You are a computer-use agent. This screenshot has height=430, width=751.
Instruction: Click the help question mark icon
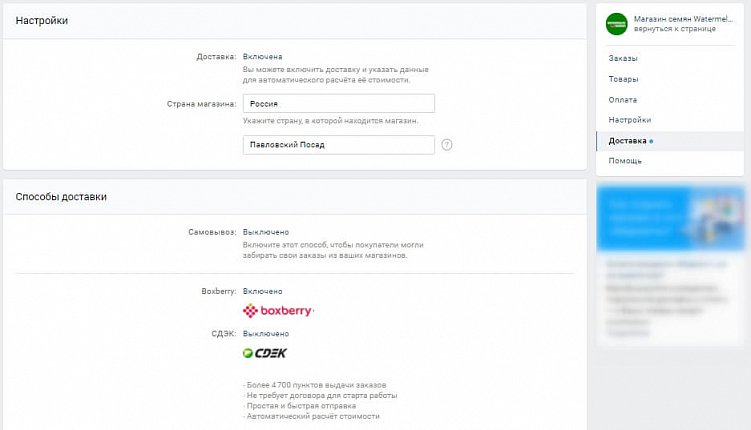(447, 145)
